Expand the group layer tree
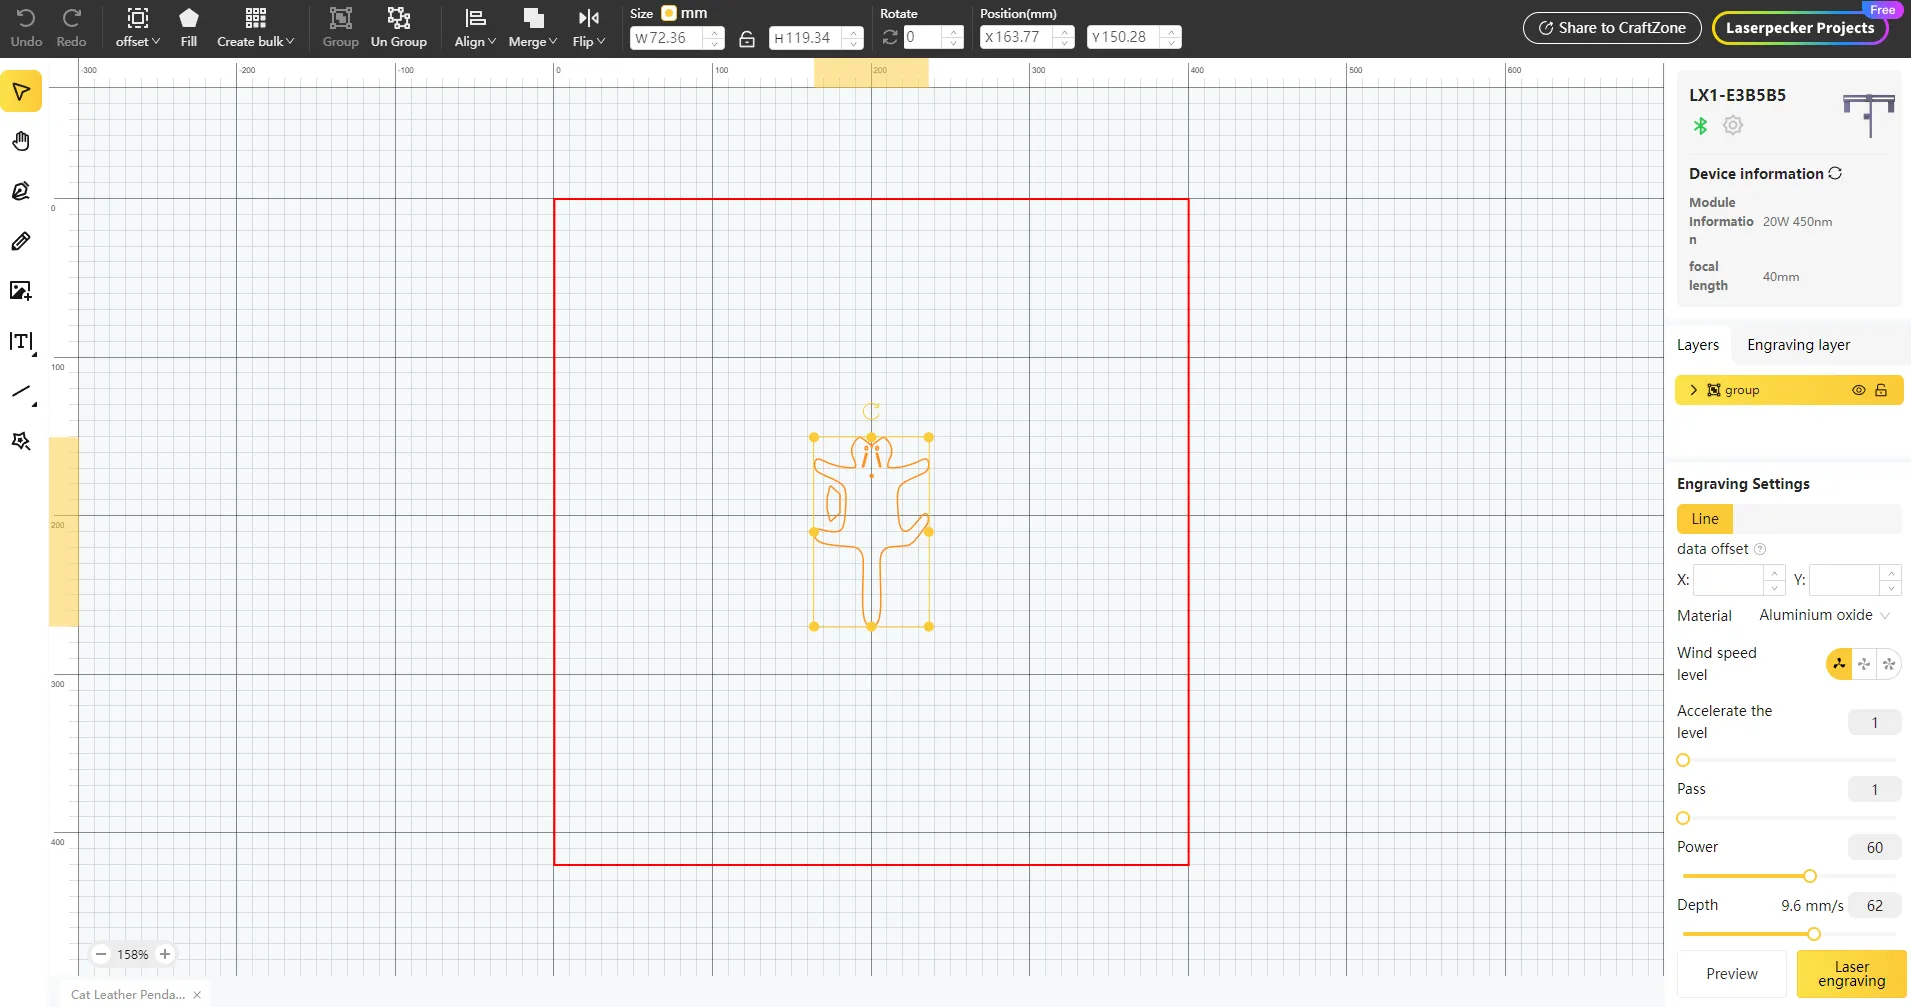 point(1693,390)
